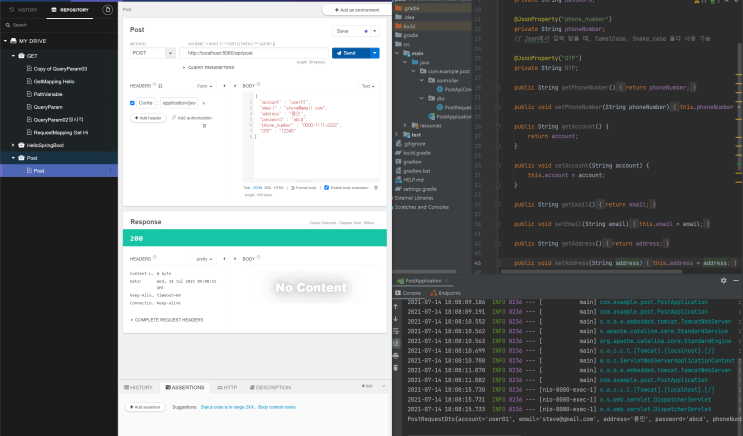Click the Add assertion button

(x=145, y=407)
